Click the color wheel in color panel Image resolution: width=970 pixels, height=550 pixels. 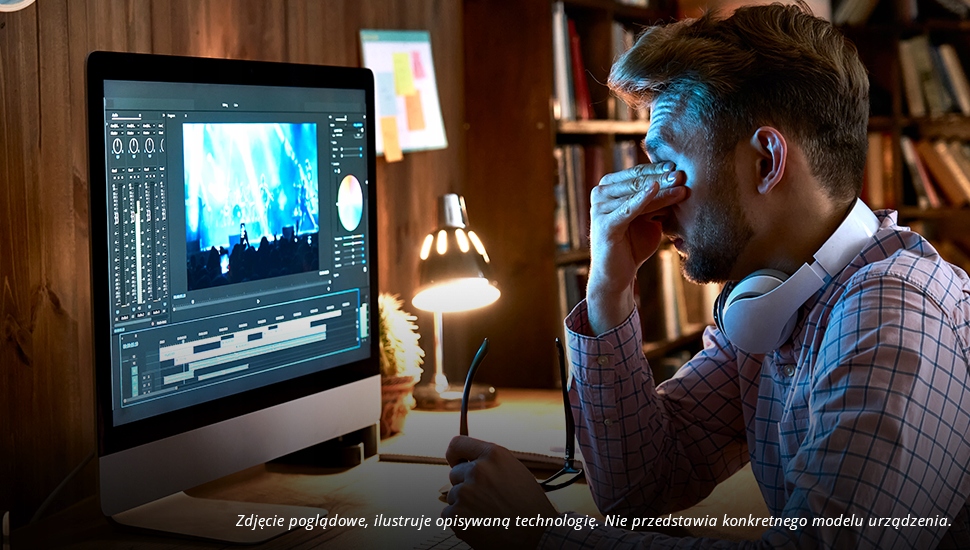click(x=350, y=203)
